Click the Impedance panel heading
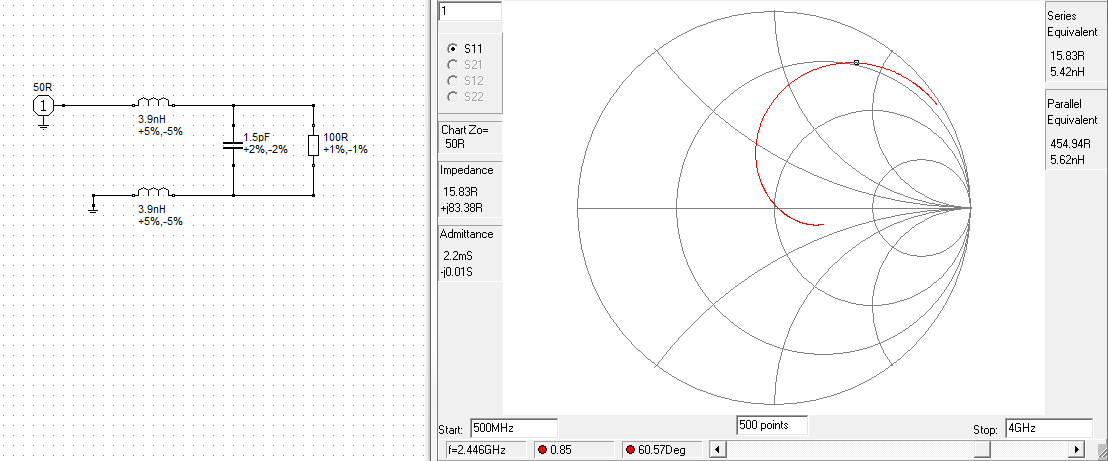 [x=466, y=170]
